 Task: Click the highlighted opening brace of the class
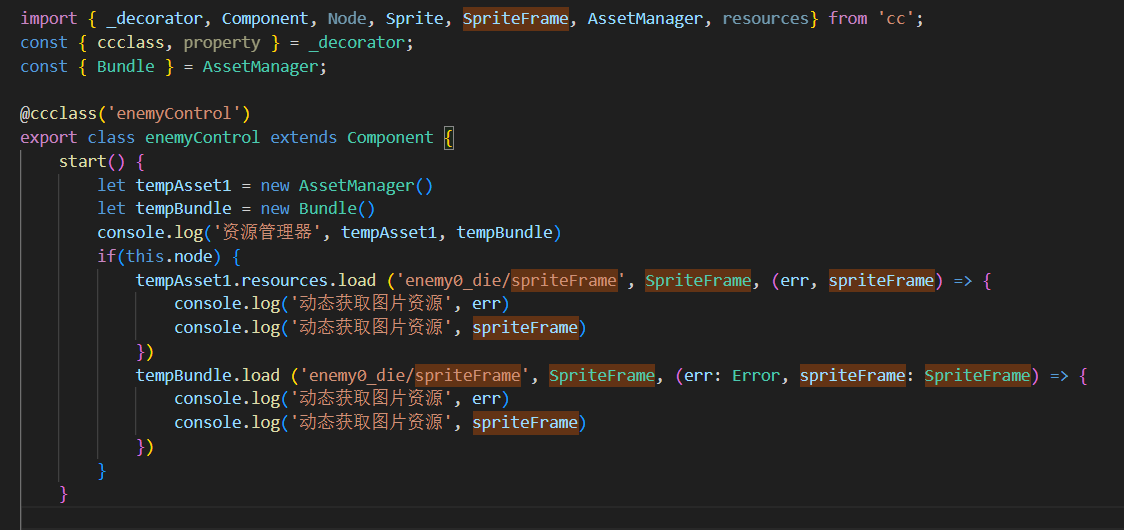pos(448,137)
